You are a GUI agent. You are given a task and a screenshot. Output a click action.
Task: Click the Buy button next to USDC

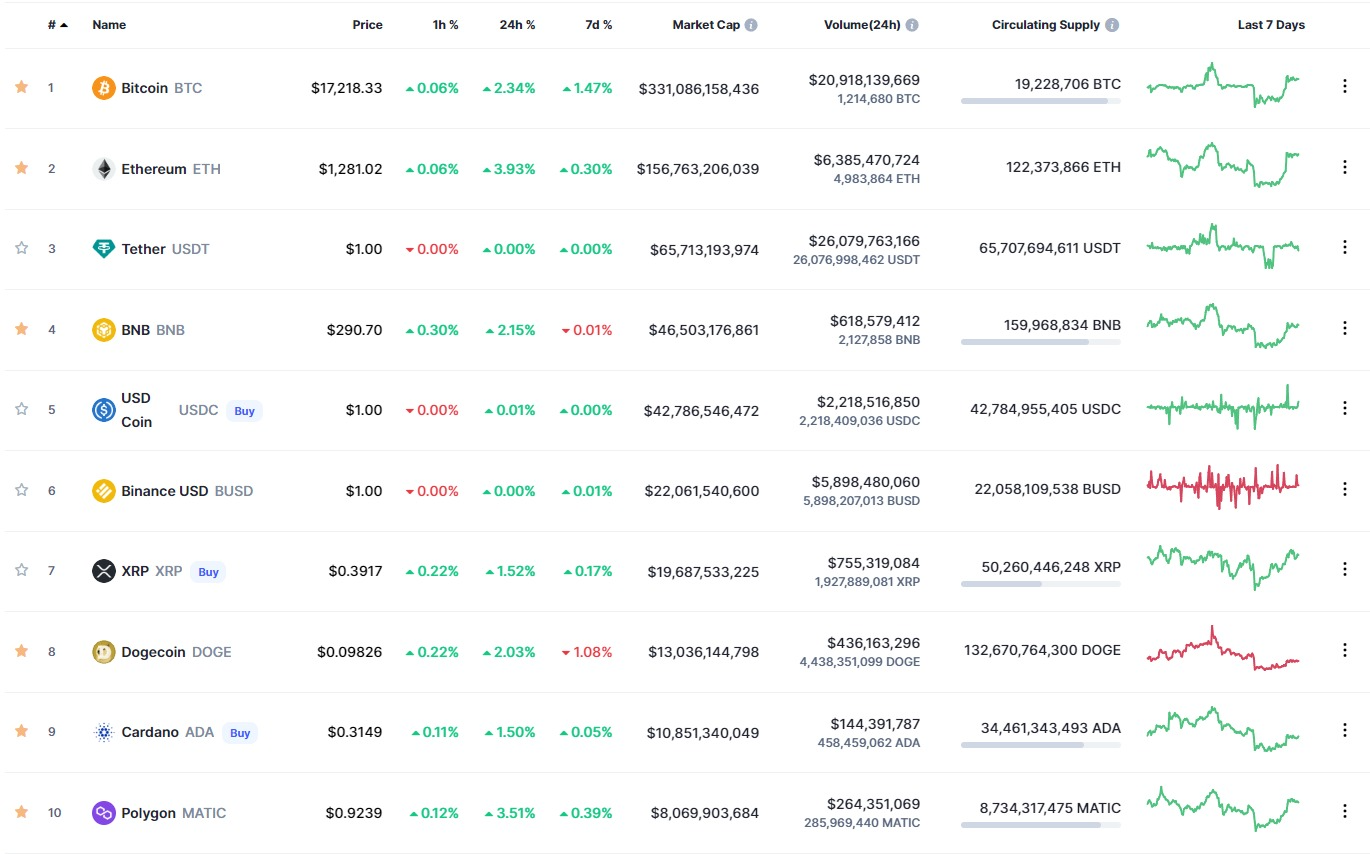(244, 411)
